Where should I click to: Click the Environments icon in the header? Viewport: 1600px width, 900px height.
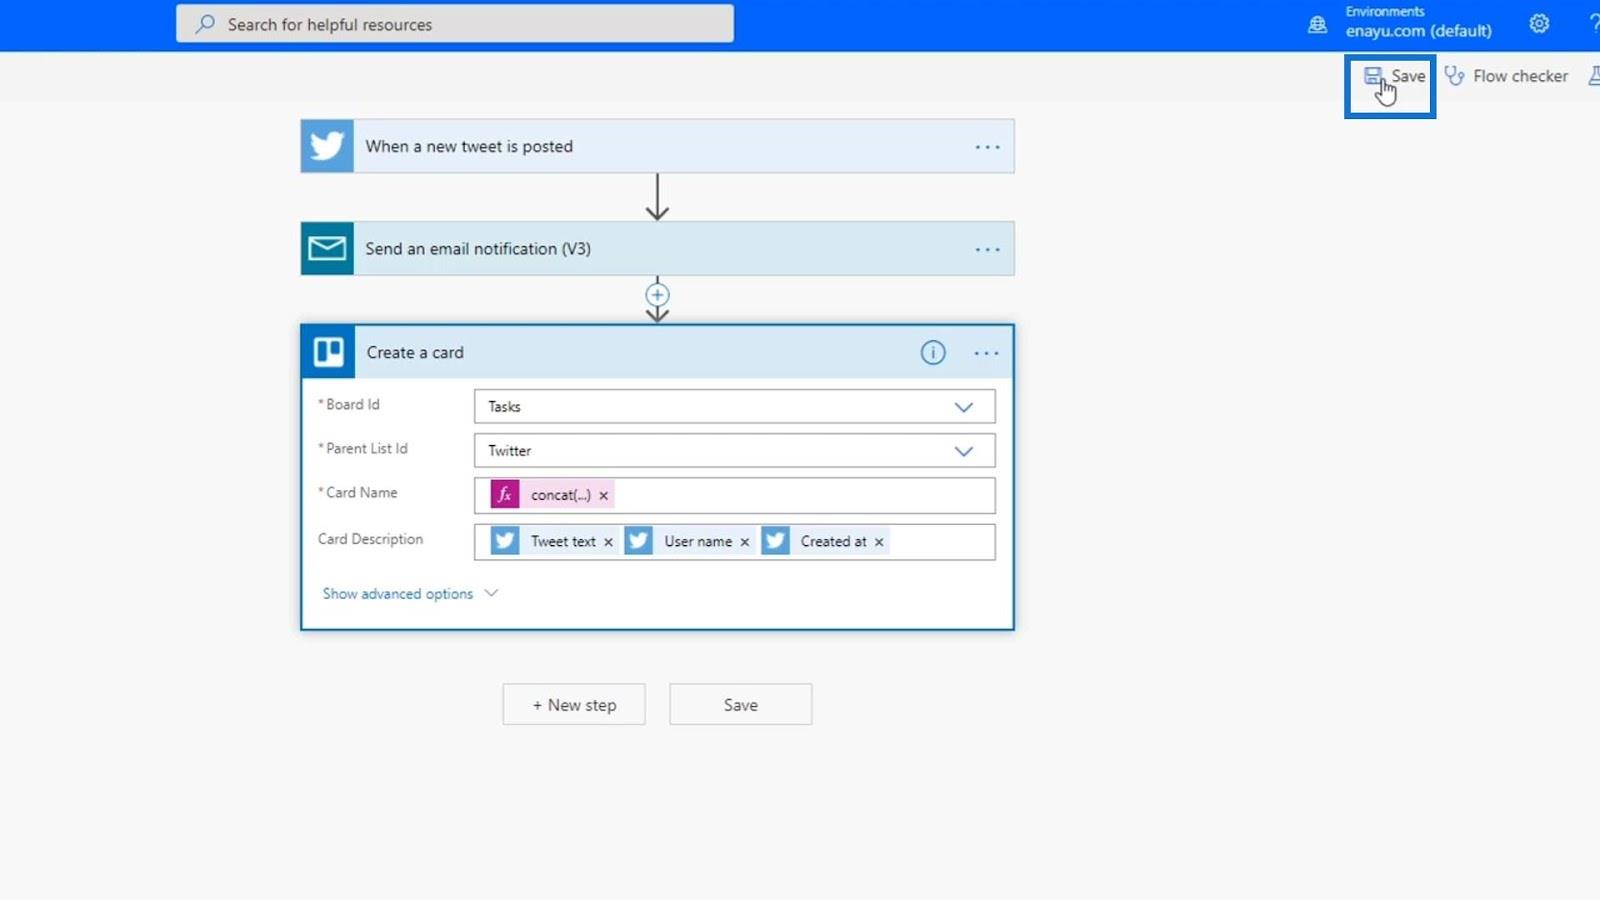(x=1318, y=24)
